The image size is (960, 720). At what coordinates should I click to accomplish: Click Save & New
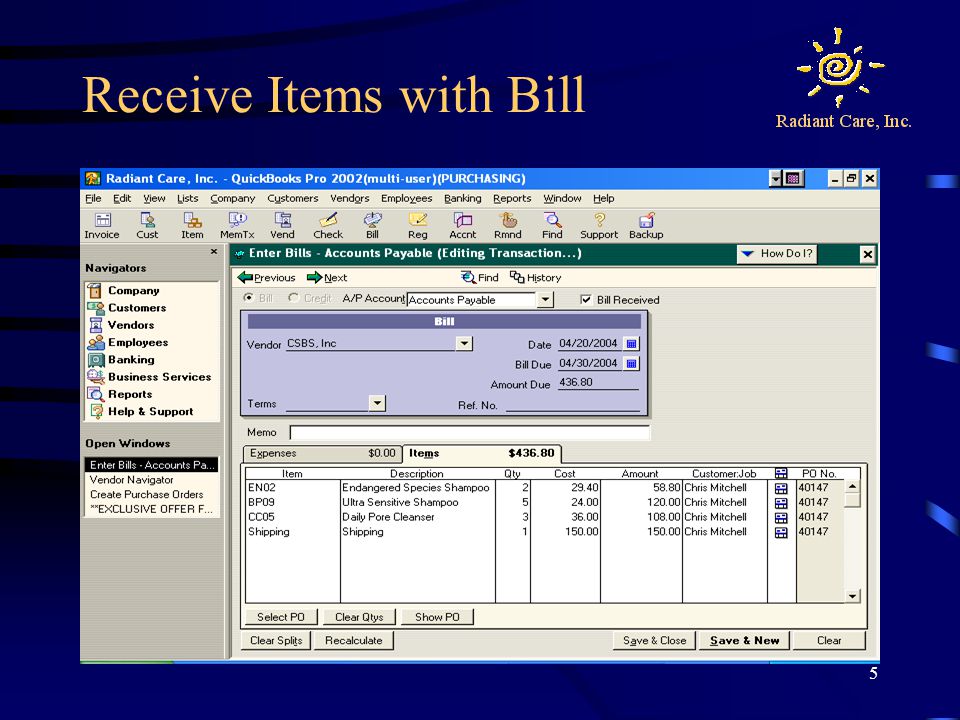744,640
